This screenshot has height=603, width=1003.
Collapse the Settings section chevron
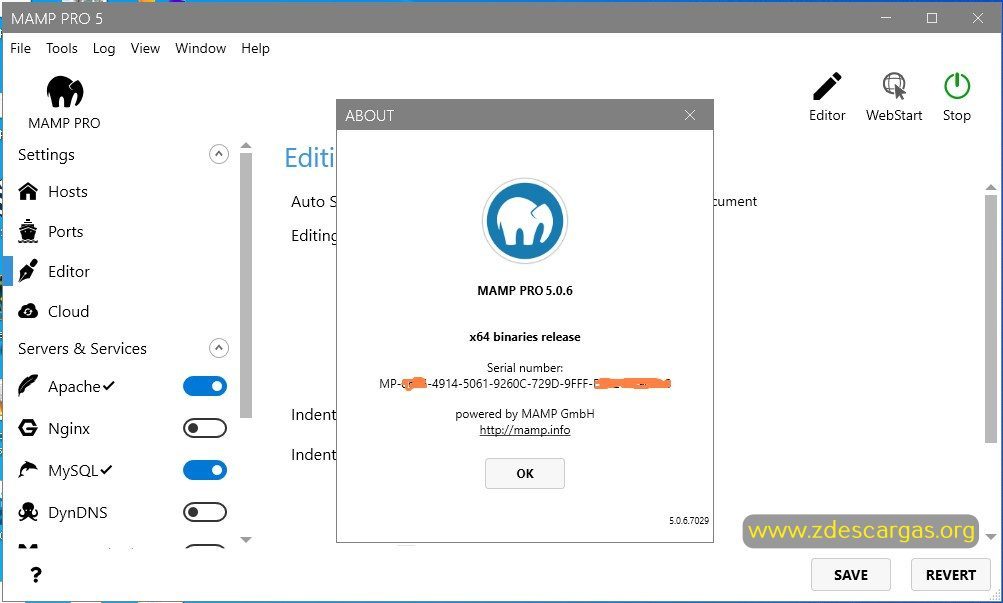point(219,154)
